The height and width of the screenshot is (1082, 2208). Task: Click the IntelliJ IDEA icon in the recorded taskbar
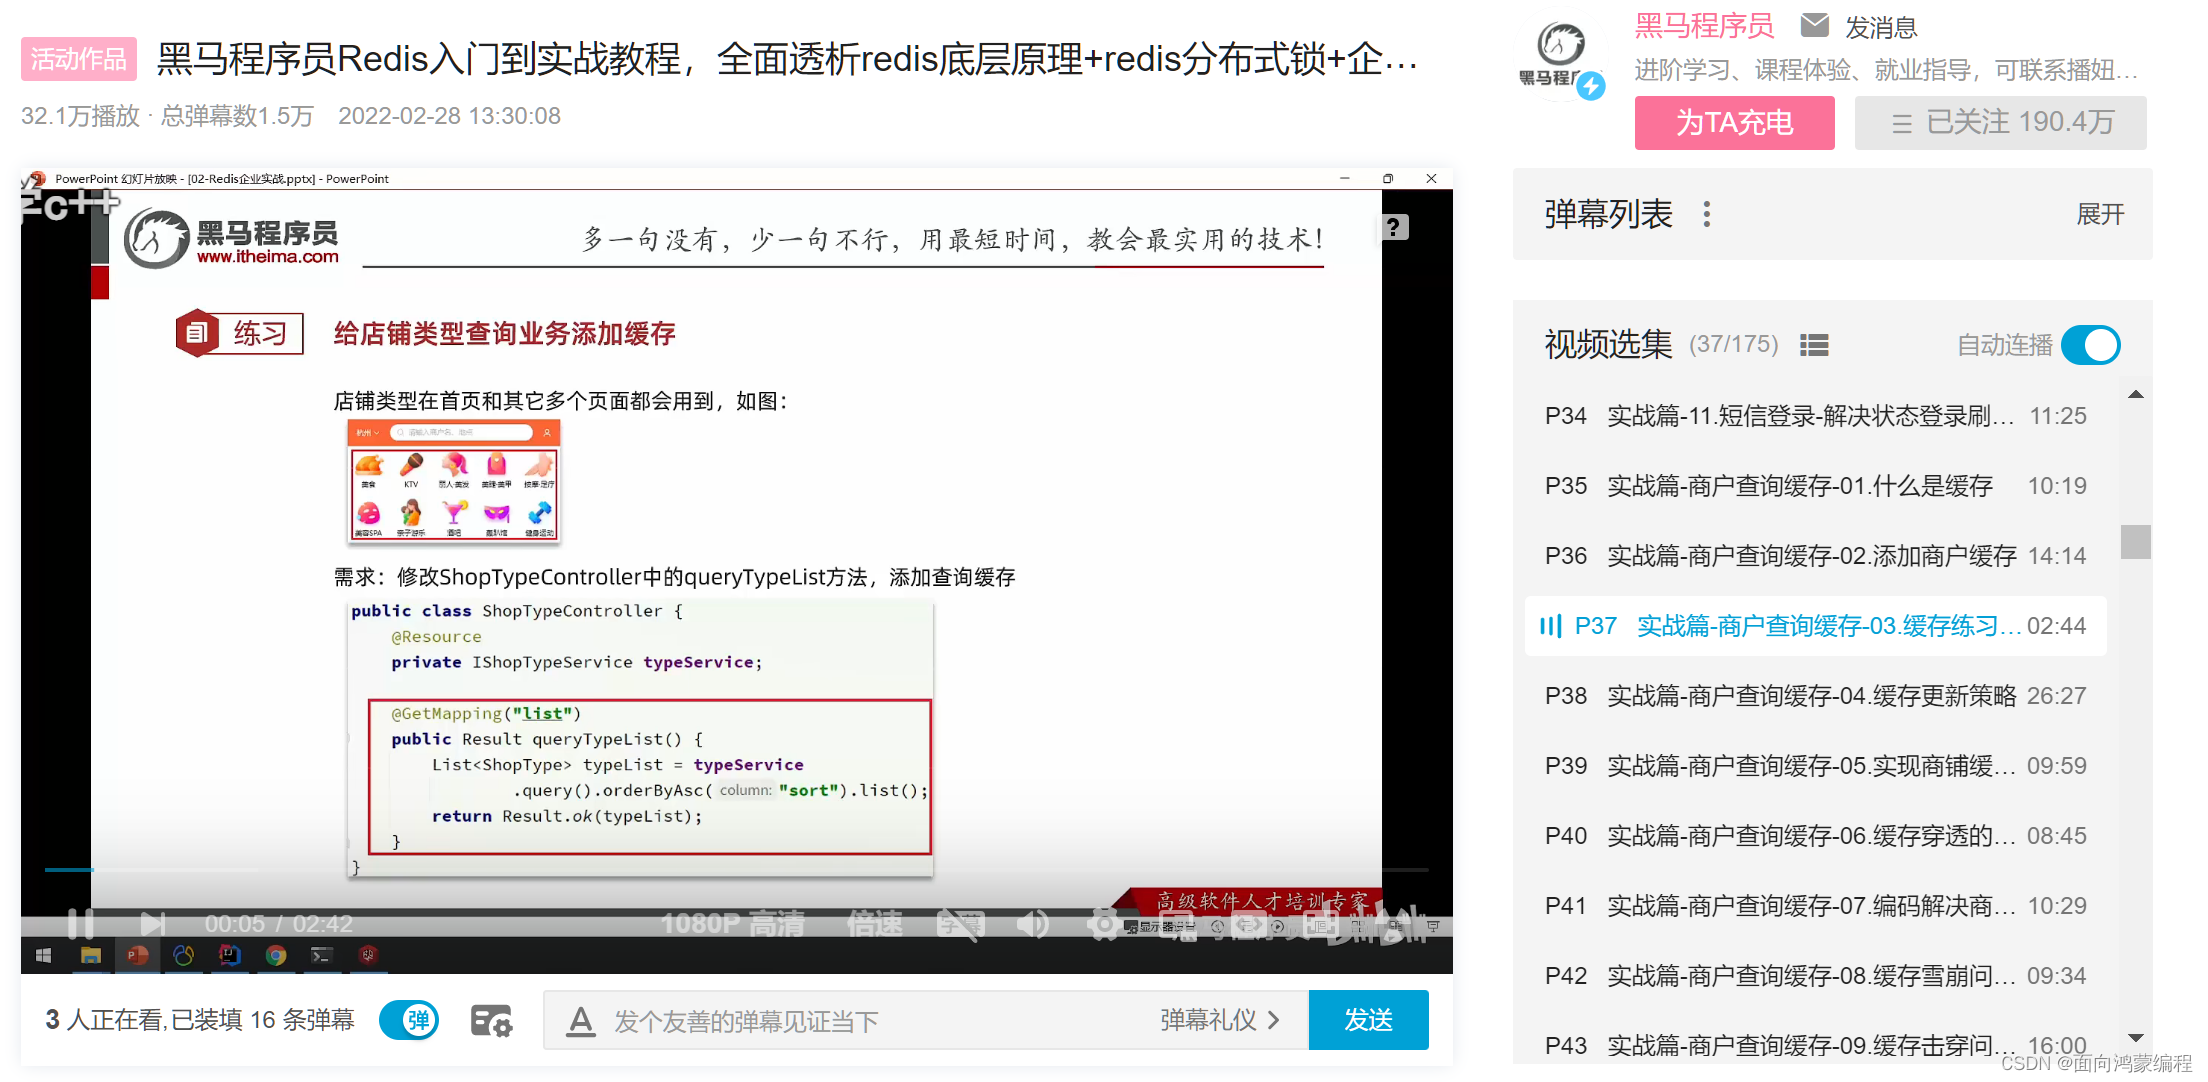[x=229, y=956]
